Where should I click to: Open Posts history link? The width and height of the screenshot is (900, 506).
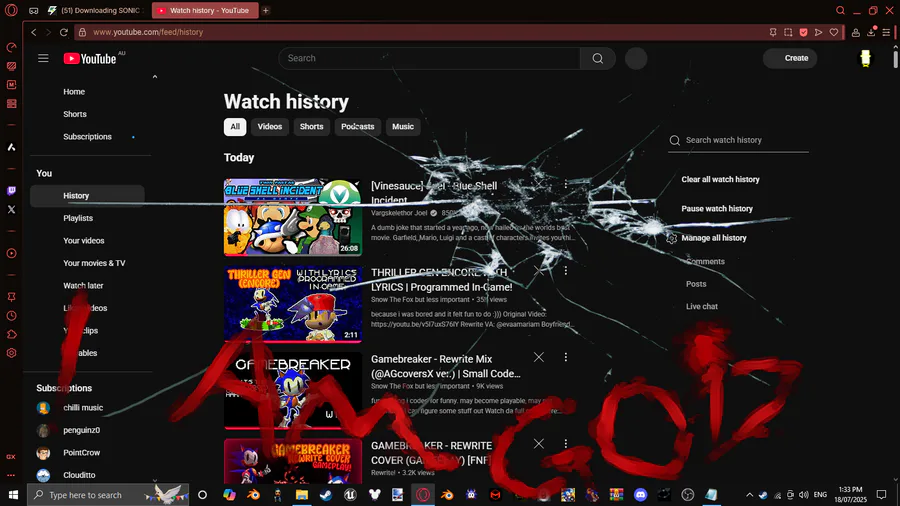coord(696,284)
